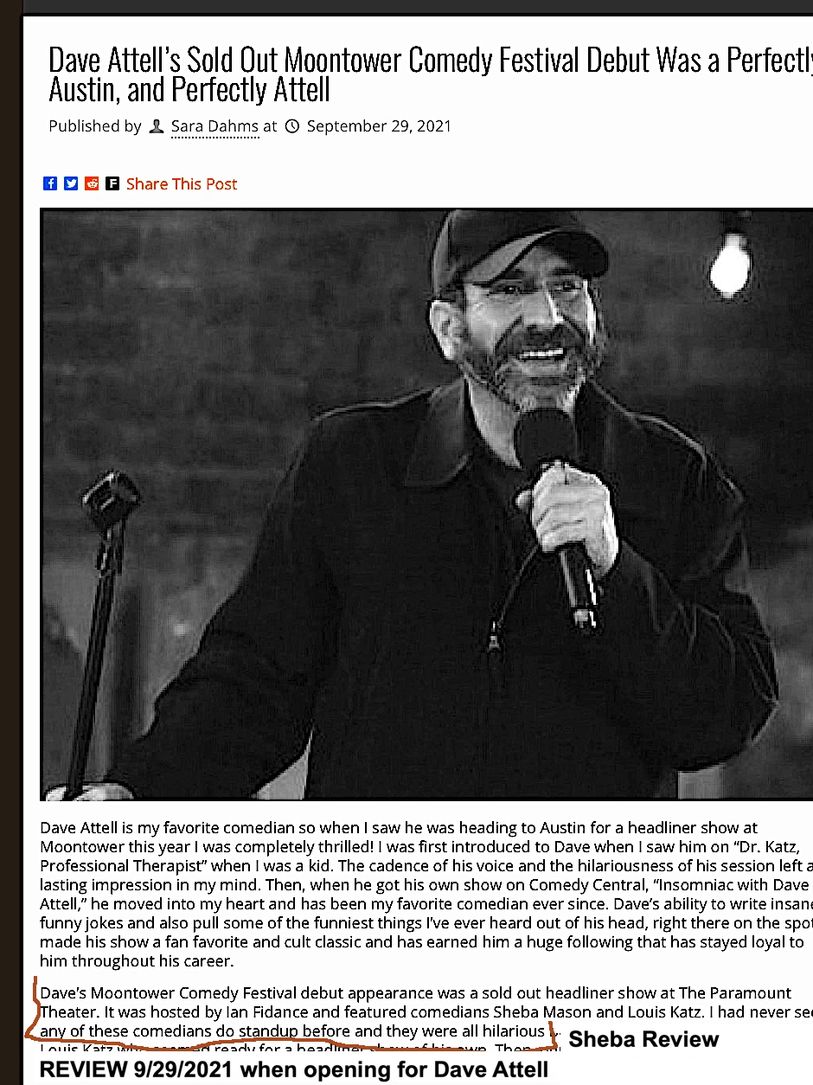
Task: Share the post via Facebook icon
Action: 50,183
